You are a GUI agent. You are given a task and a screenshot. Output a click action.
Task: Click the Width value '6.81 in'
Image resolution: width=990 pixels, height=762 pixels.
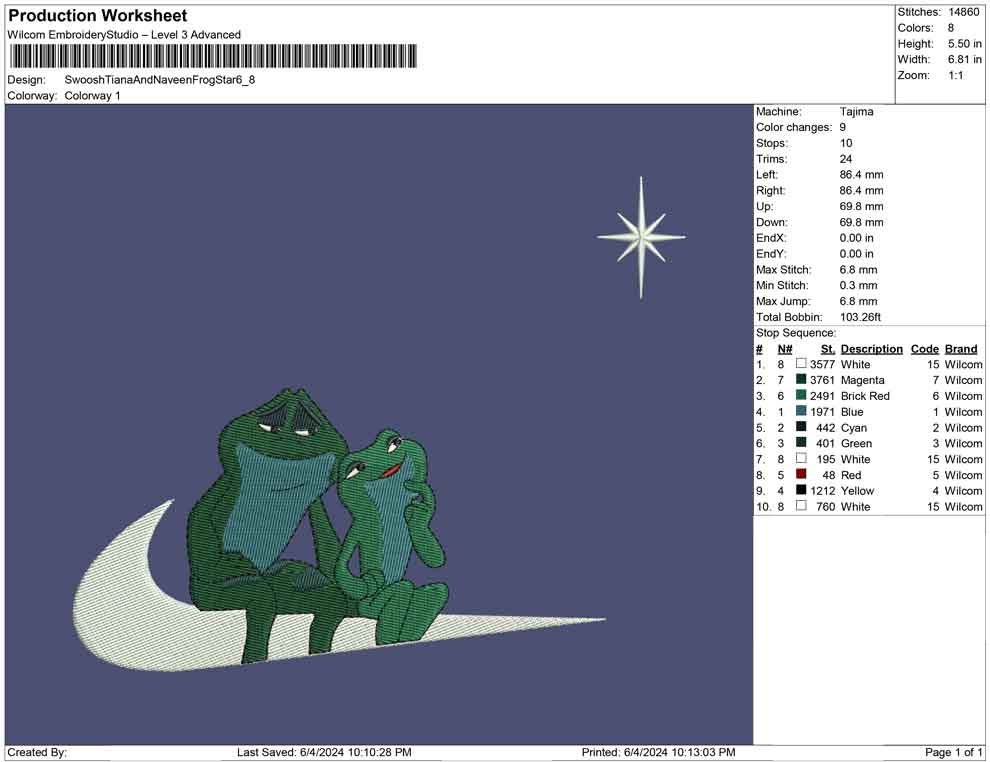pyautogui.click(x=965, y=59)
